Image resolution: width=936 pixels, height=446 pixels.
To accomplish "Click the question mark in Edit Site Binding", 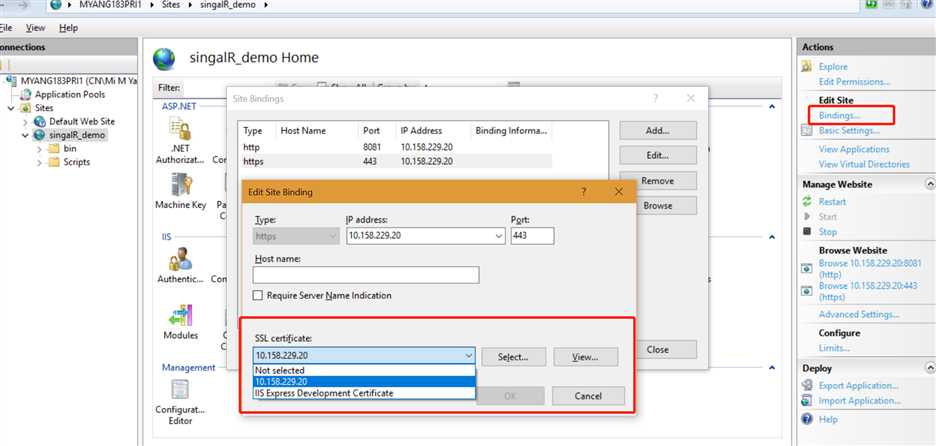I will [x=583, y=192].
